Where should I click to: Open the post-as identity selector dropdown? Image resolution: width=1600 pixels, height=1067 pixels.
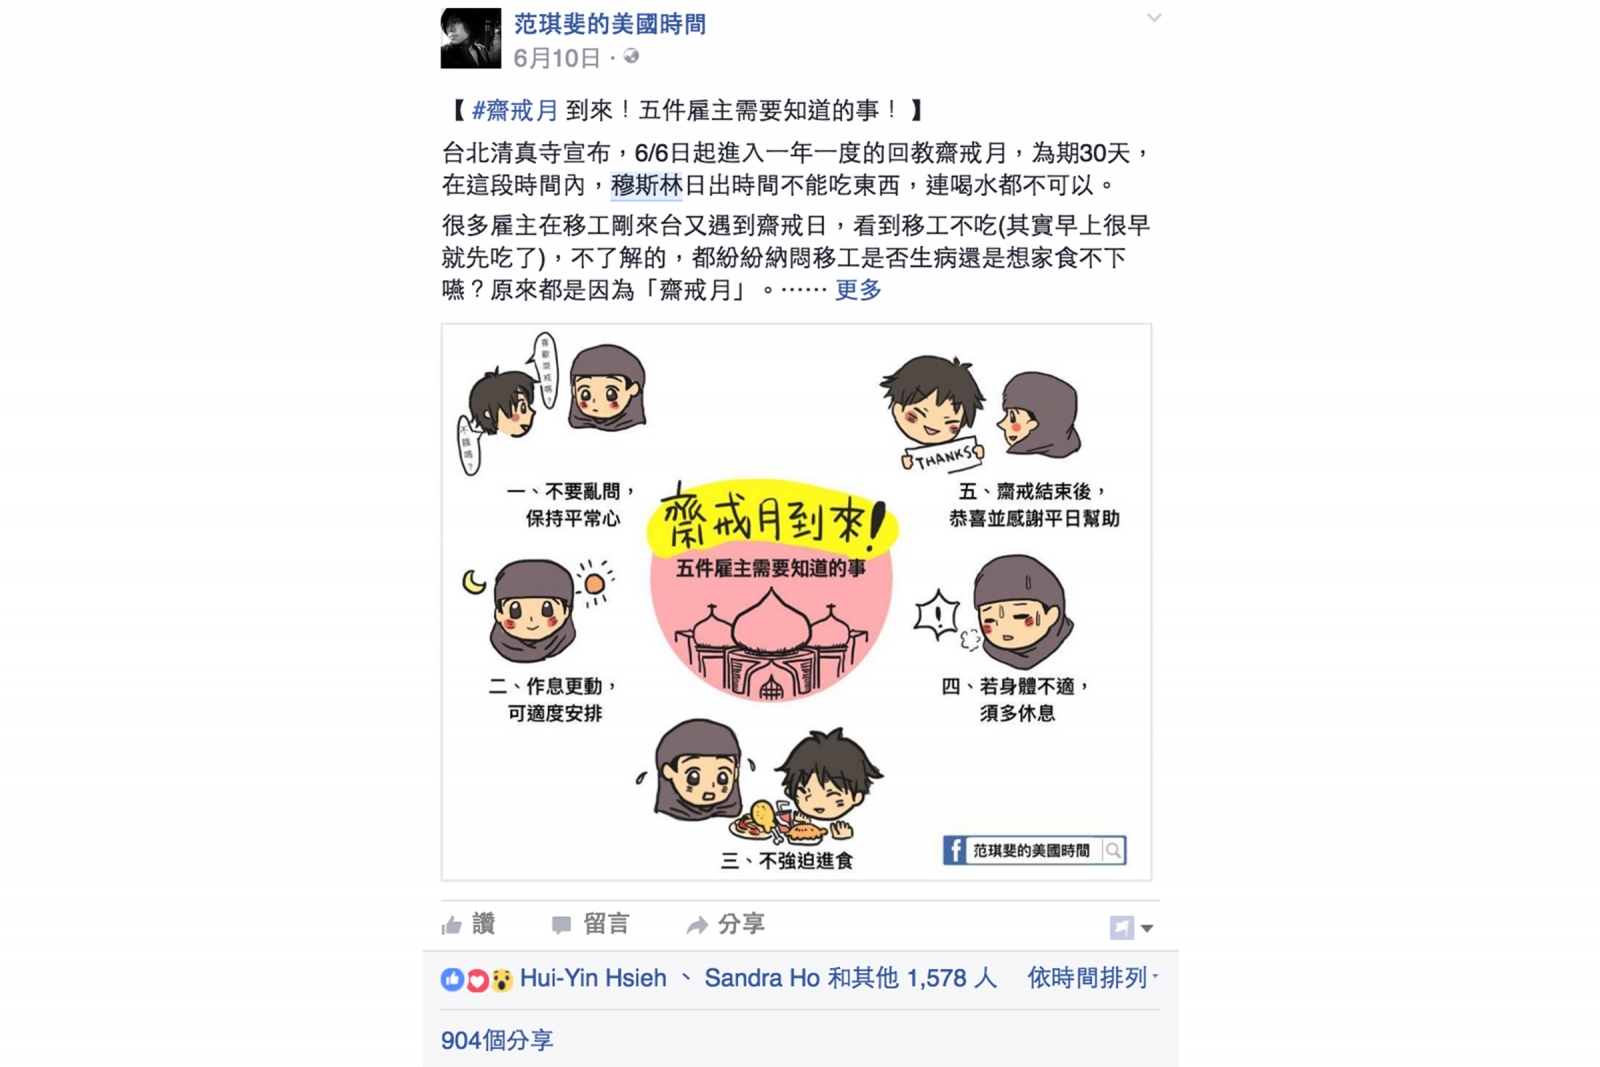coord(1131,927)
